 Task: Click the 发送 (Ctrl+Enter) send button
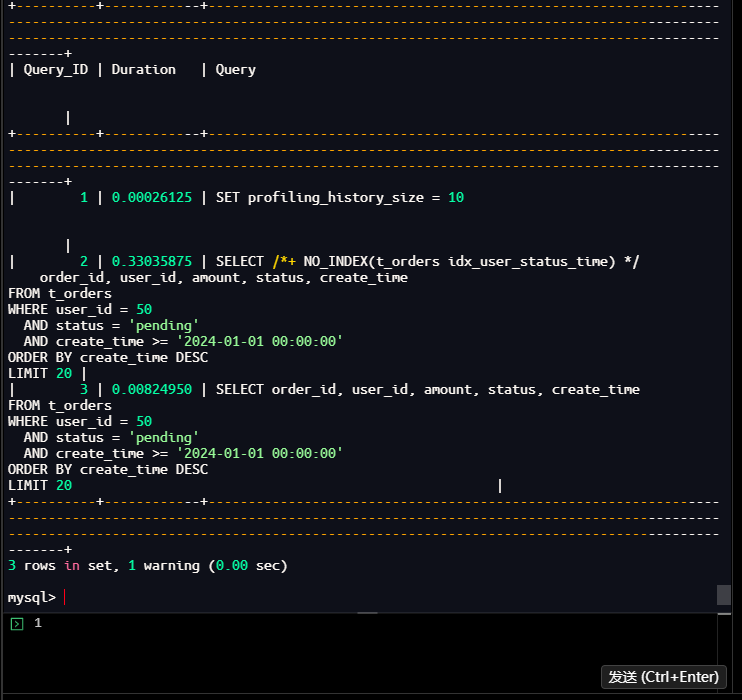point(663,677)
